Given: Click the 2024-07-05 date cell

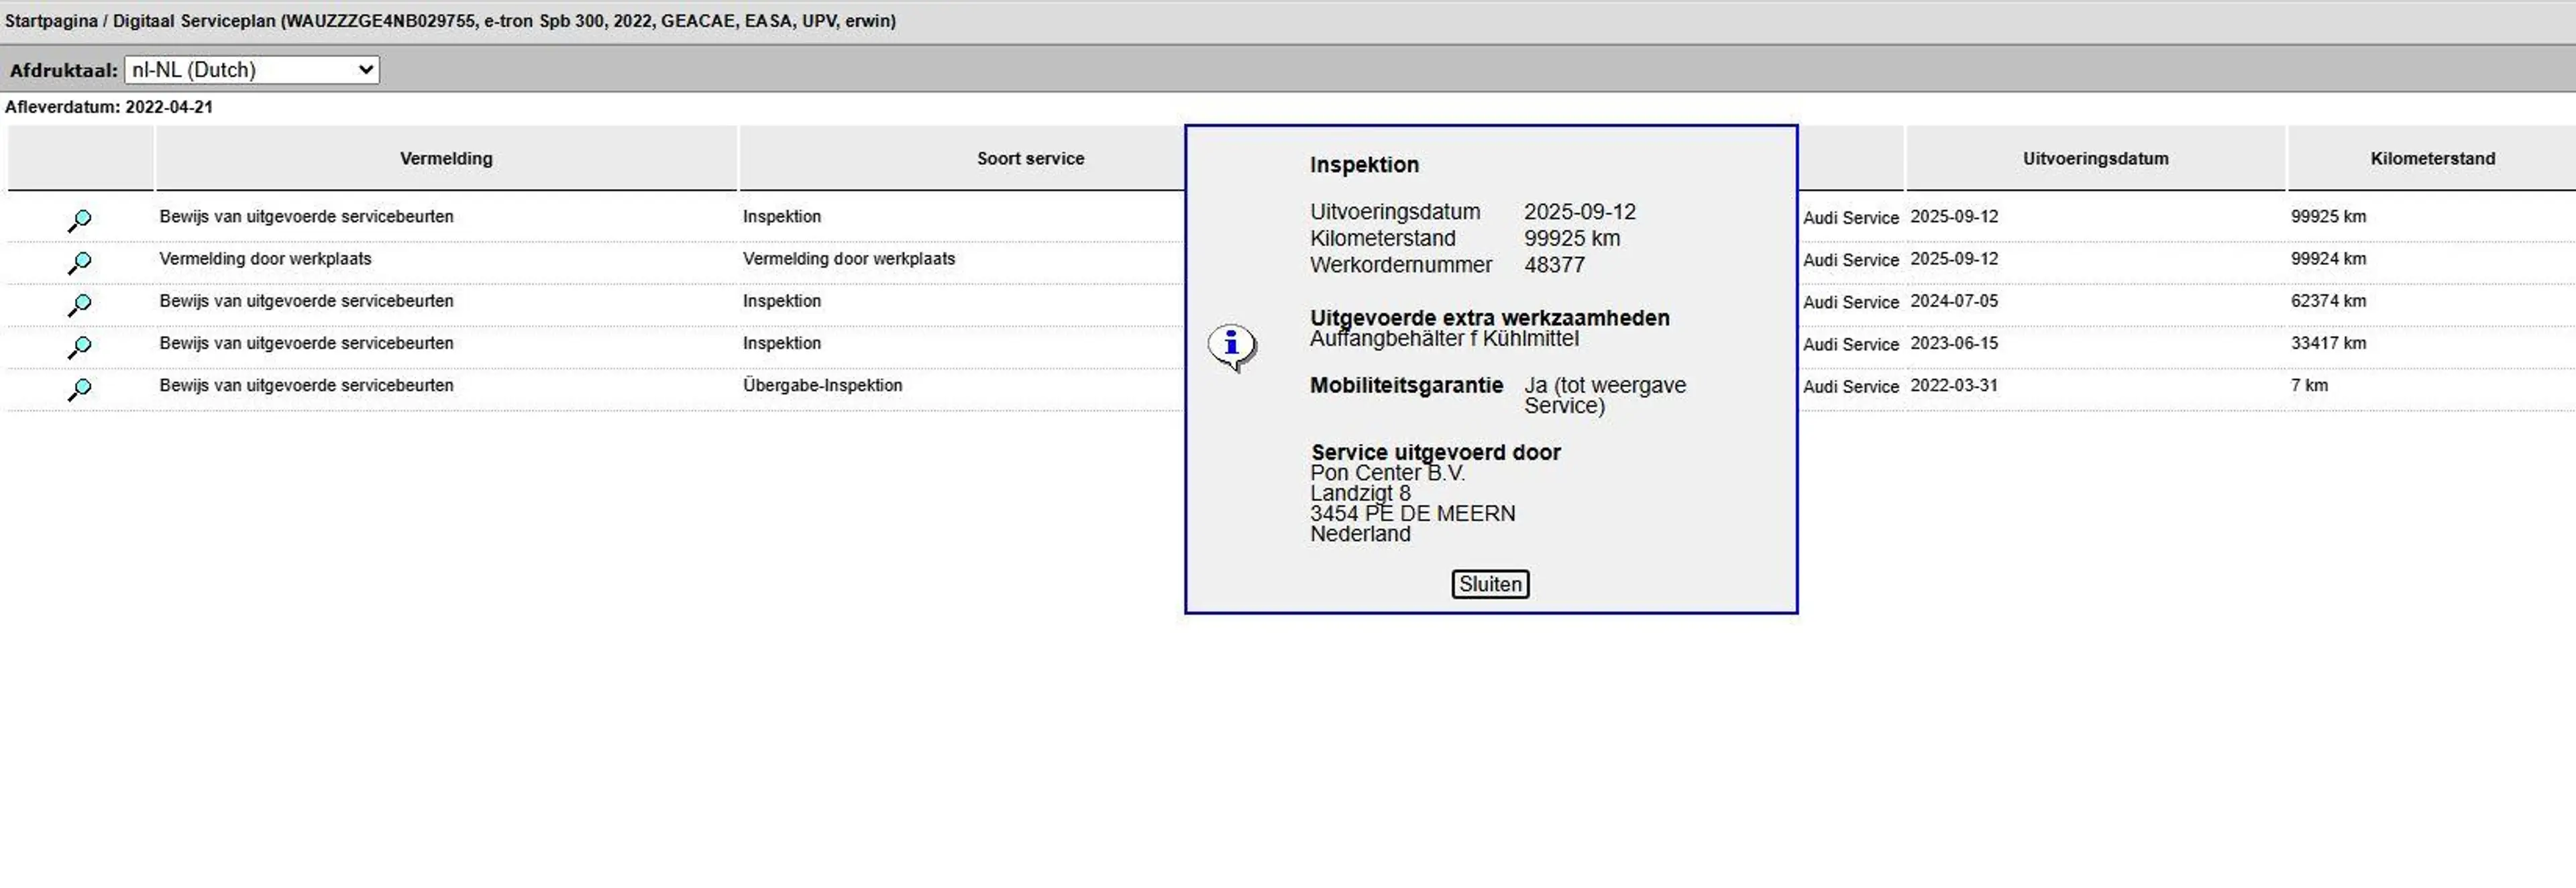Looking at the screenshot, I should click(1954, 300).
